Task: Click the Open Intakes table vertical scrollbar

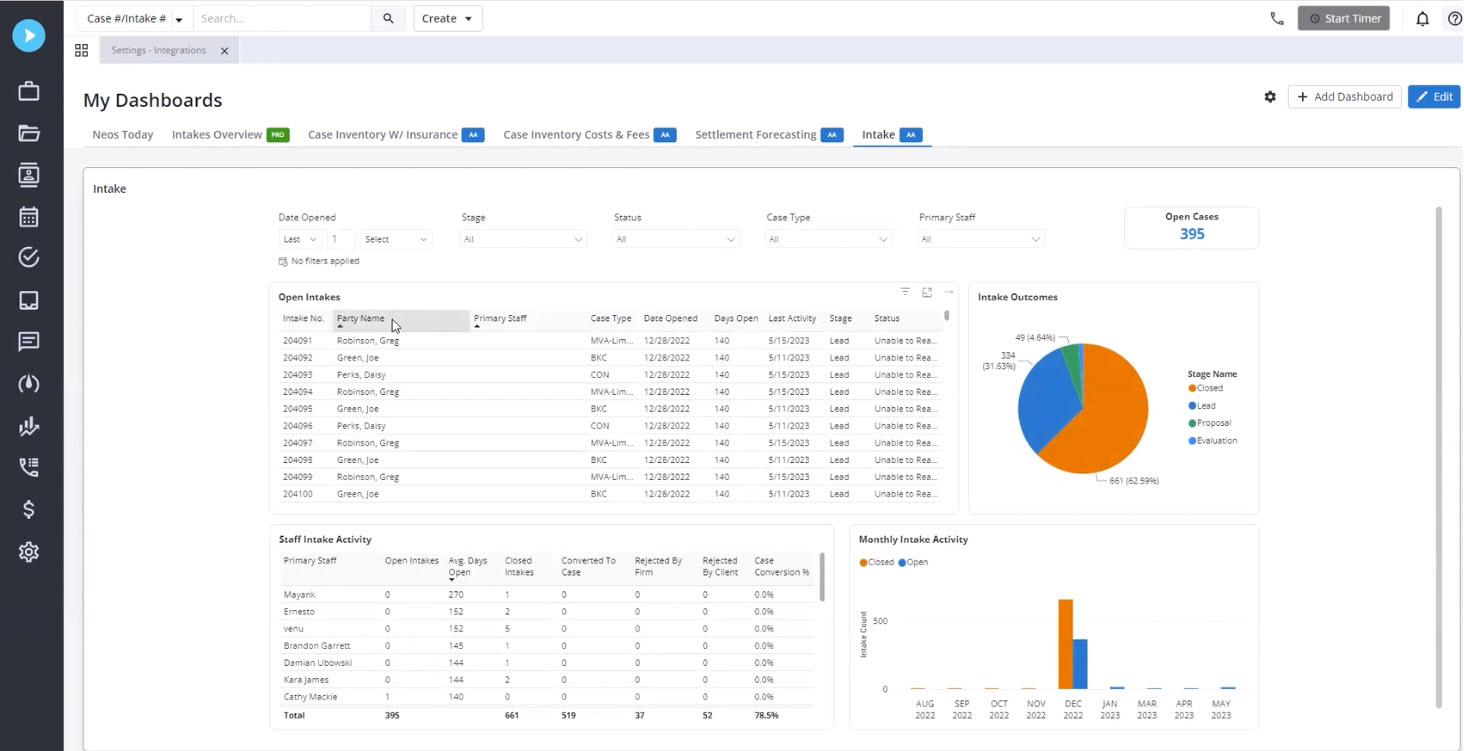Action: [x=946, y=316]
